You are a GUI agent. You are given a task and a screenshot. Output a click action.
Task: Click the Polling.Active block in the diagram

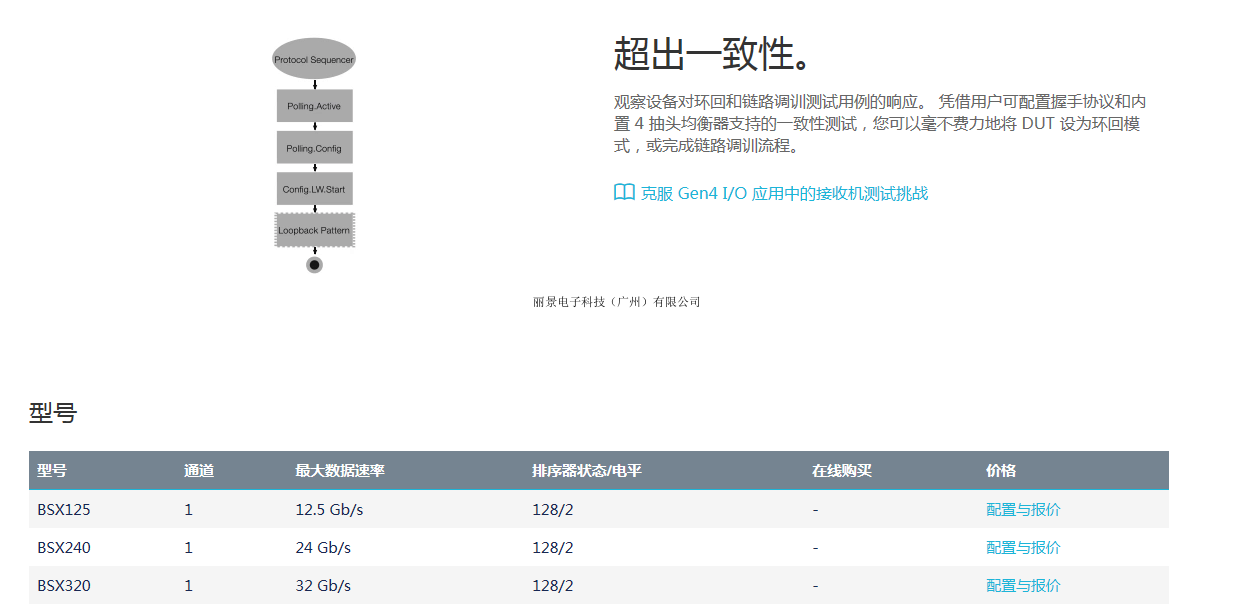tap(314, 106)
